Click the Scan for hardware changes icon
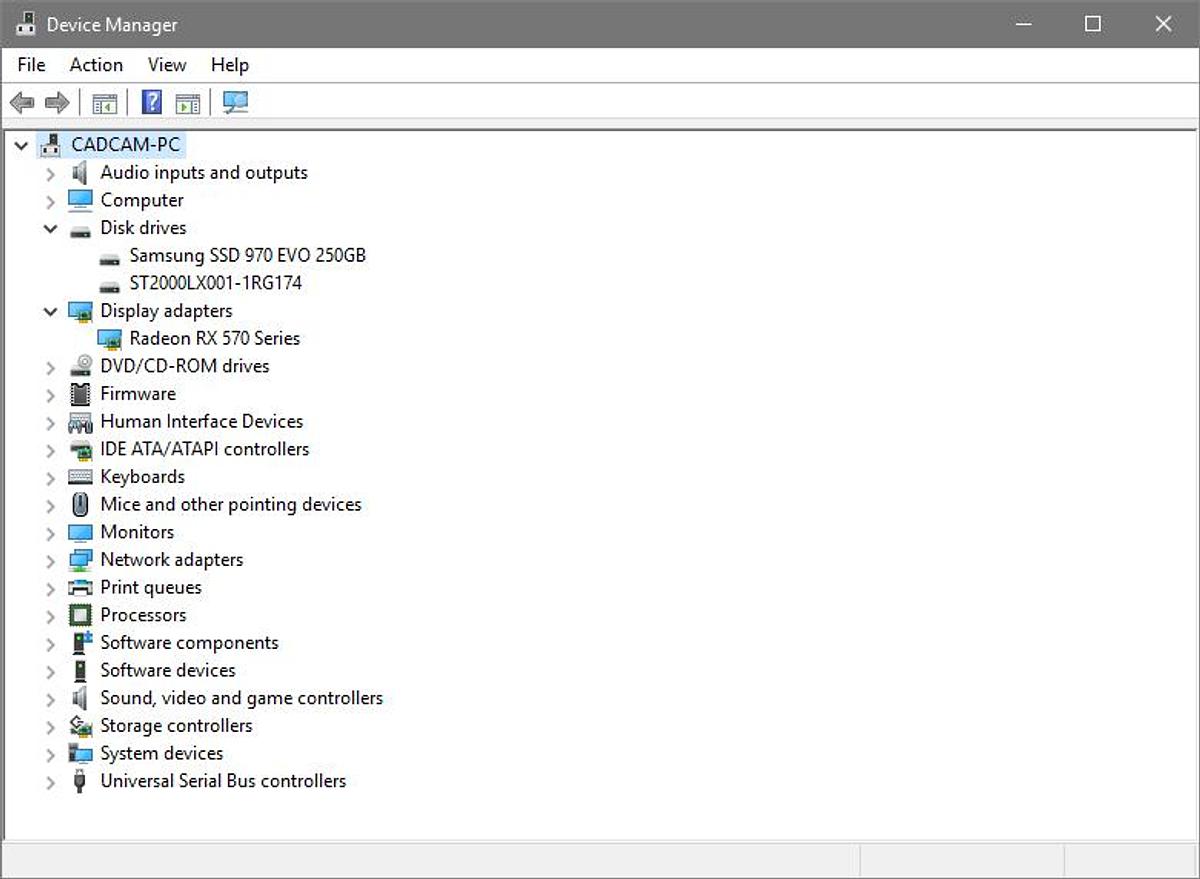This screenshot has height=879, width=1200. coord(236,102)
